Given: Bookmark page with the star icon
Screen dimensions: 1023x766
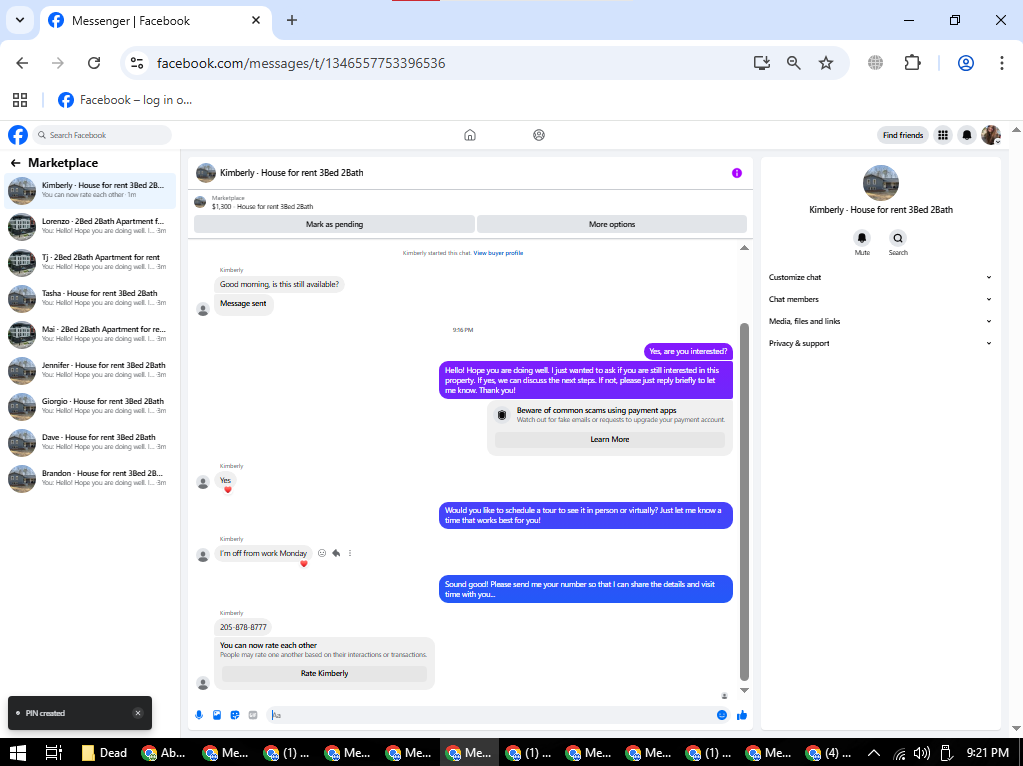Looking at the screenshot, I should pos(826,63).
